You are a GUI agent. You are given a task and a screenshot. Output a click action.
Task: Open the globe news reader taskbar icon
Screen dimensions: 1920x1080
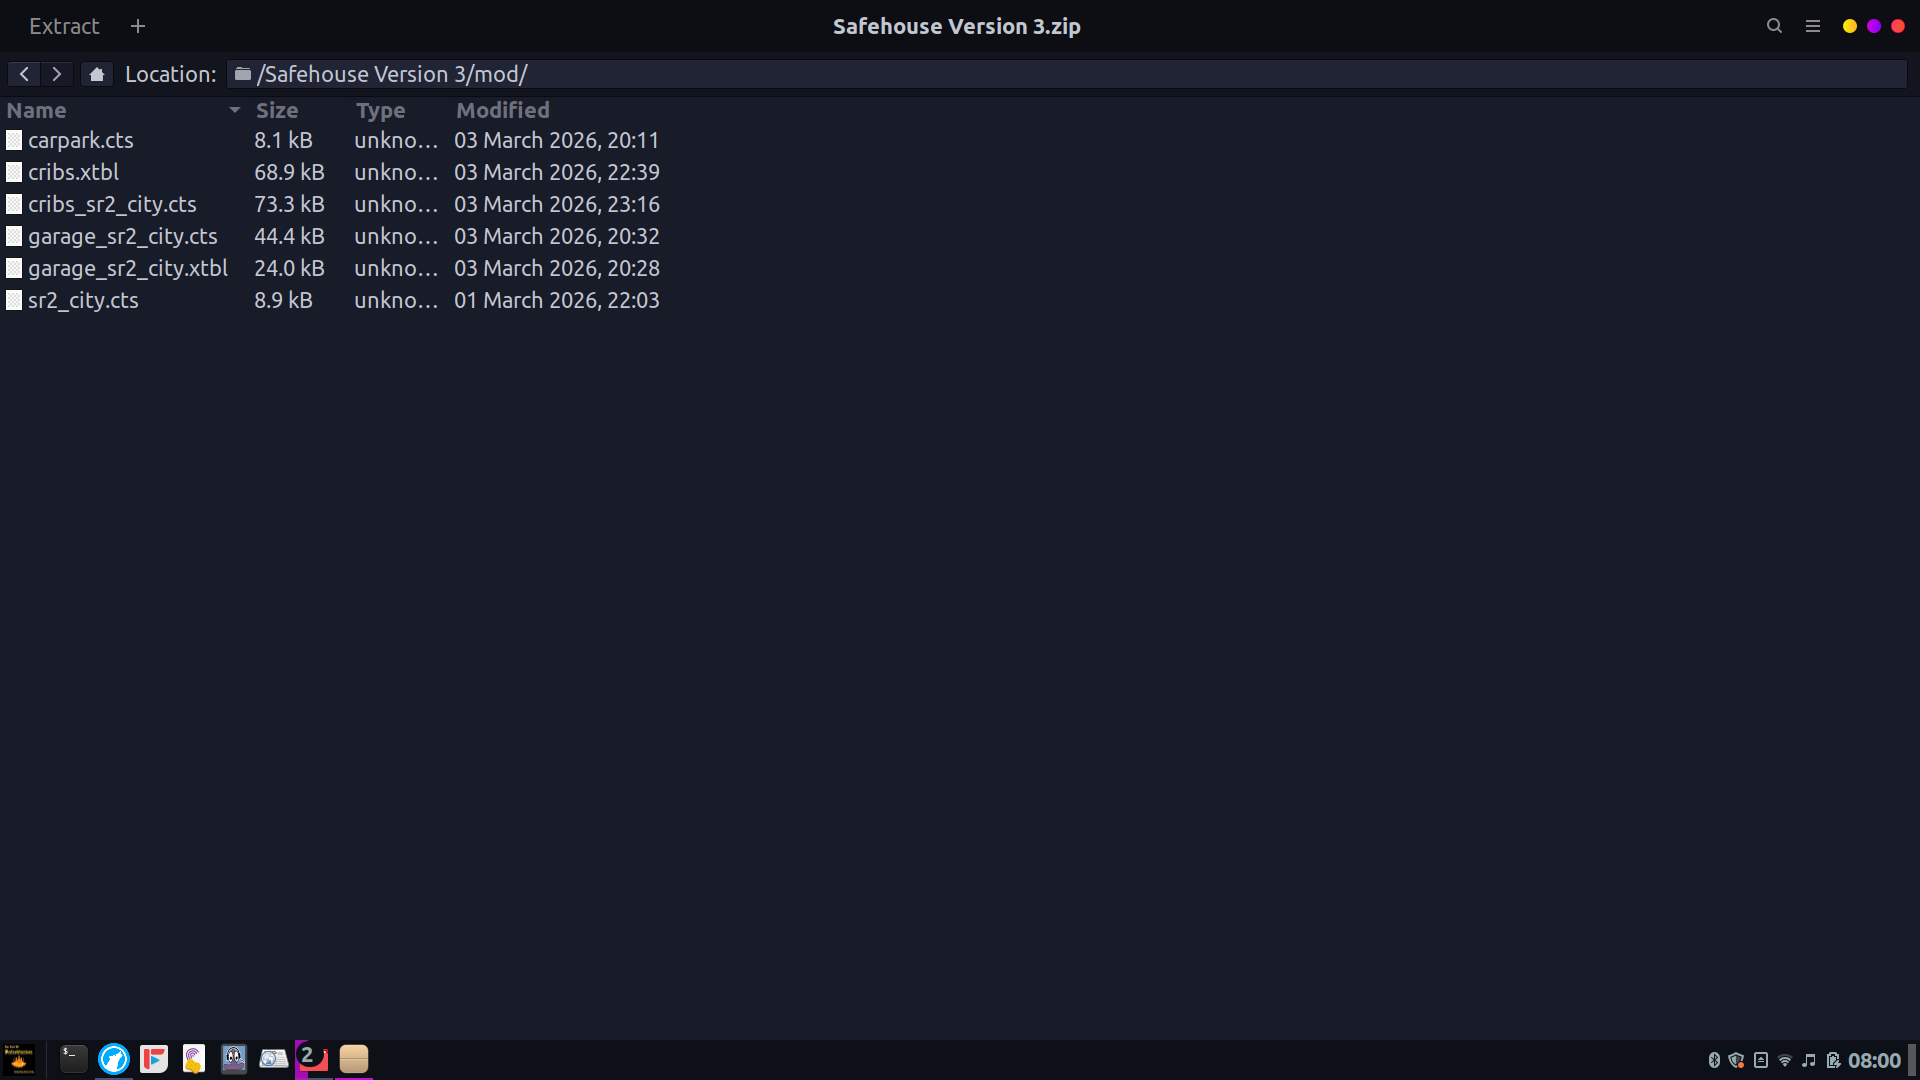(274, 1059)
